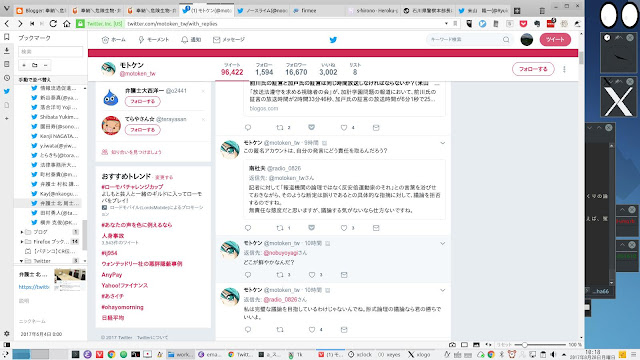The width and height of the screenshot is (640, 360).
Task: Open the 通知 notifications item
Action: [191, 40]
